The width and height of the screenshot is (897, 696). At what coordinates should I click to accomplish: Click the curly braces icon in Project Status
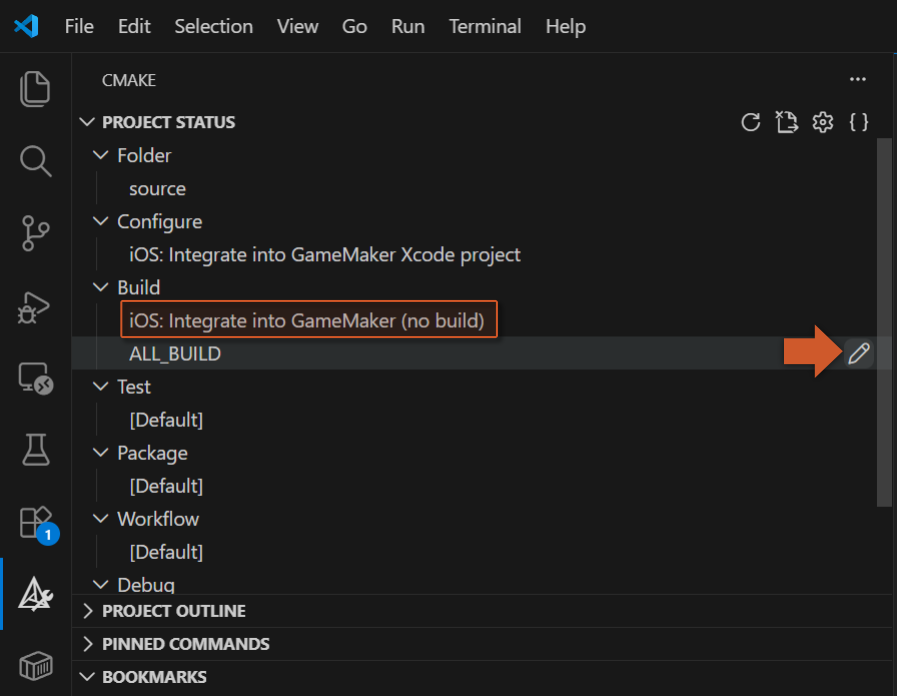859,122
